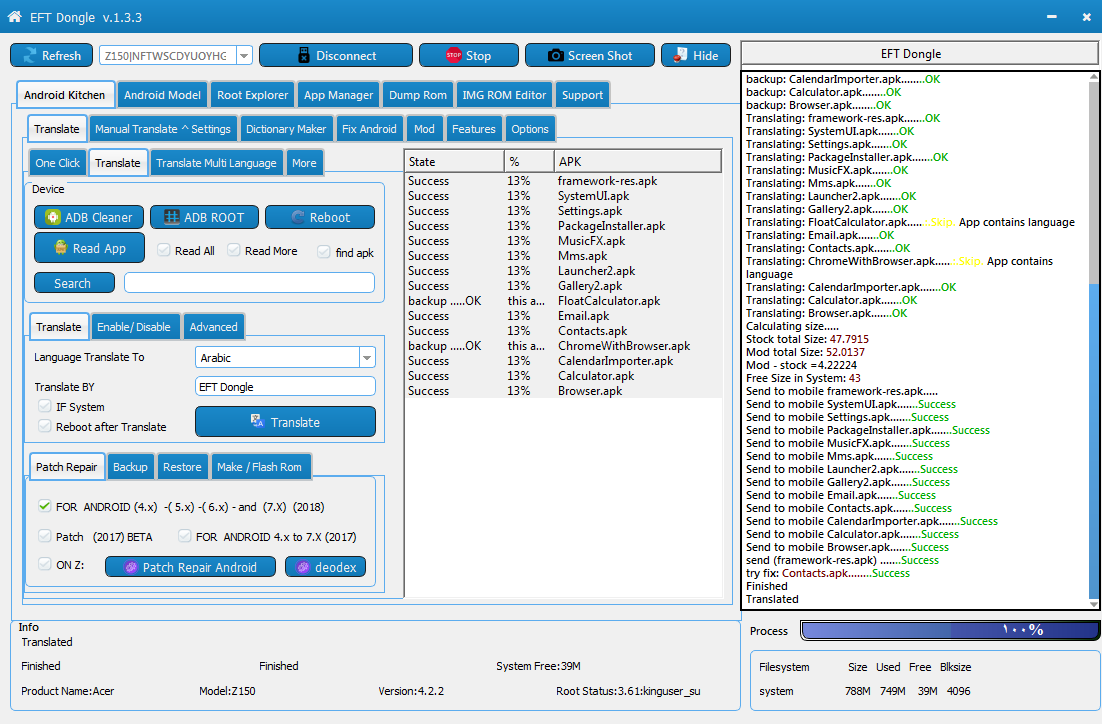Select the FloatCalculator.apk row
Screen dimensions: 1102x724
(x=564, y=301)
